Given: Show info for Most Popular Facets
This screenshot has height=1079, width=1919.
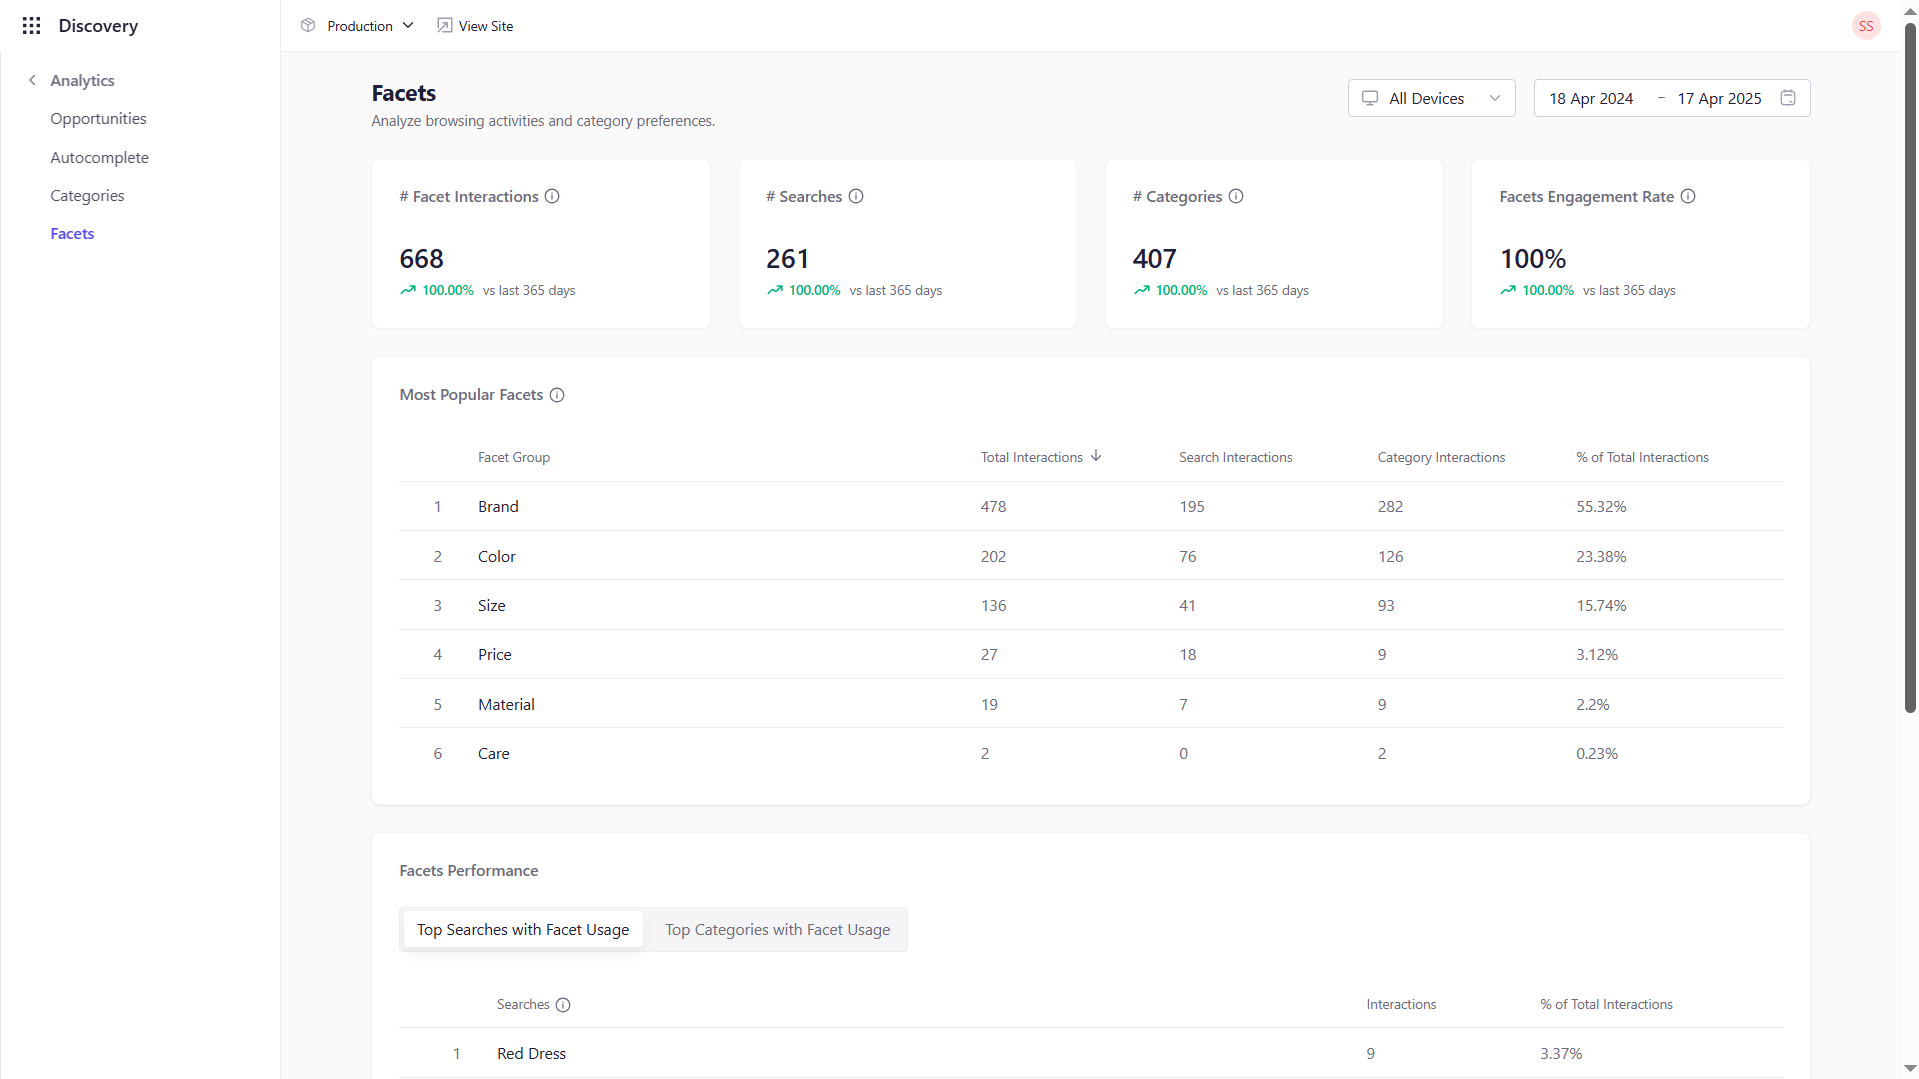Looking at the screenshot, I should click(x=557, y=395).
